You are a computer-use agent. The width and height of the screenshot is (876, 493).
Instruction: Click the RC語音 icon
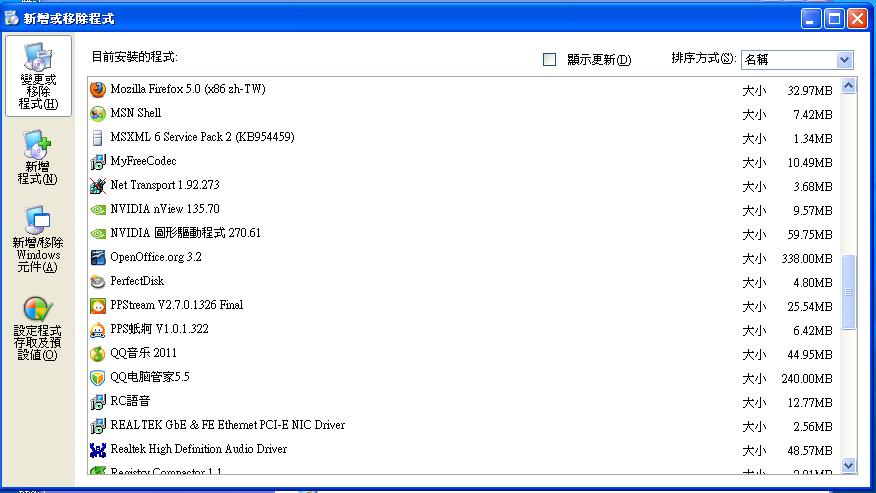click(98, 402)
